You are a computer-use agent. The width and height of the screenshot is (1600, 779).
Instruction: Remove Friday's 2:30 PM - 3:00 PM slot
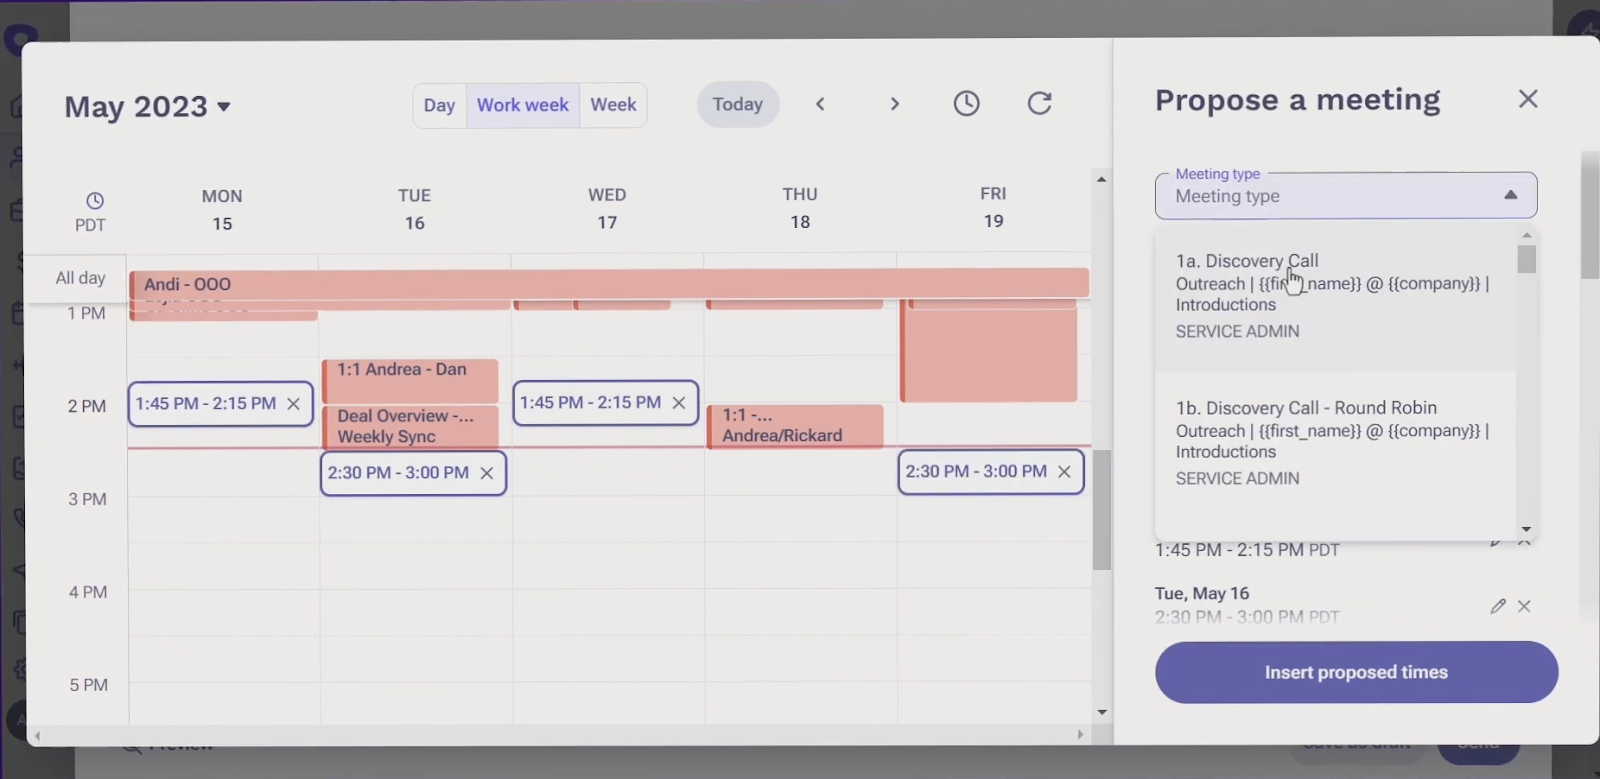point(1064,472)
